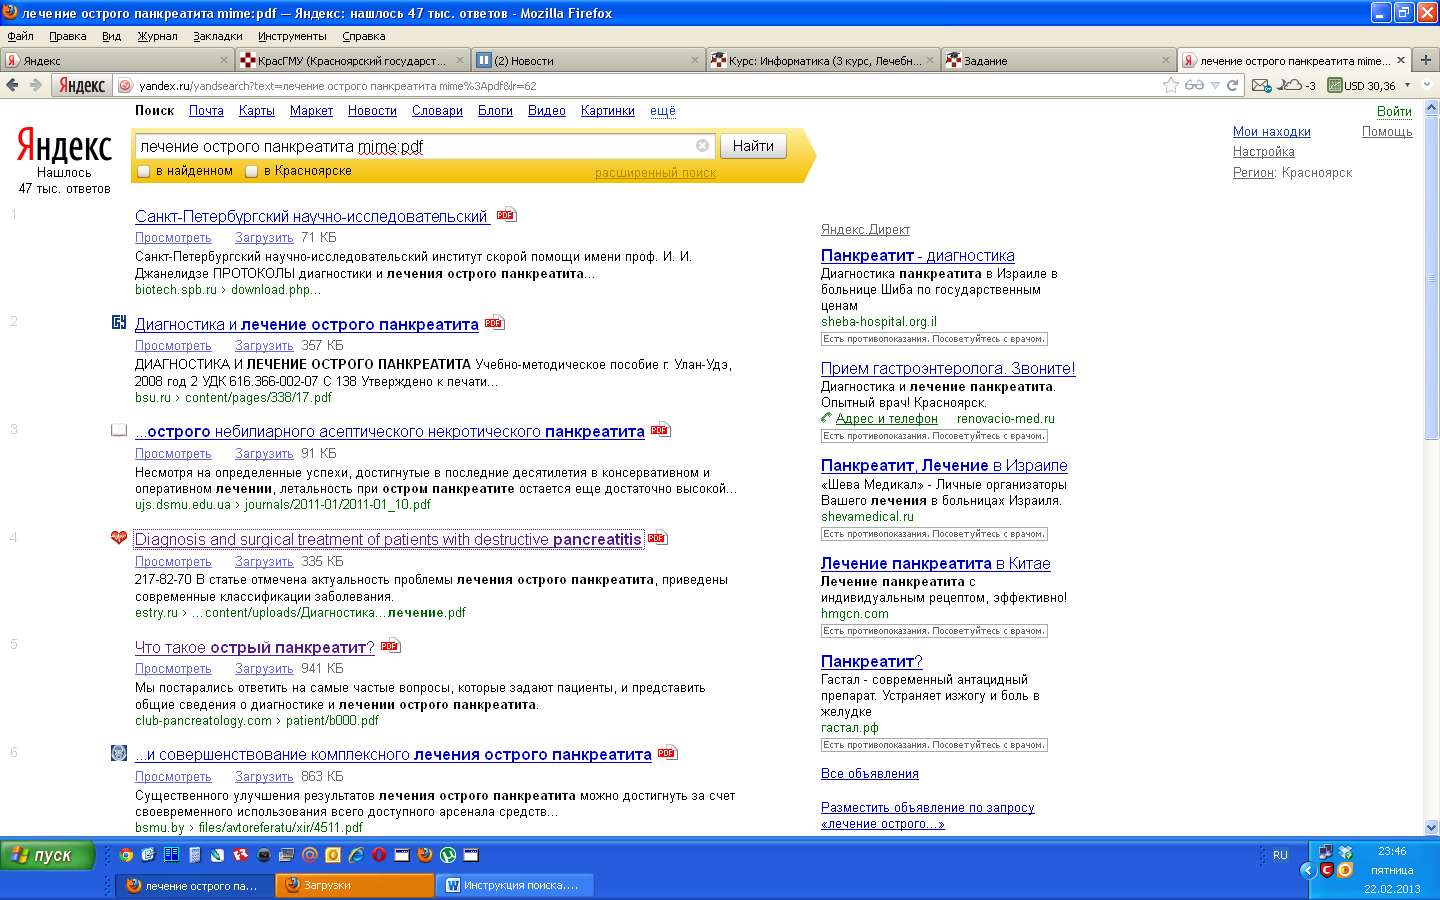Expand the USD currency dropdown arrow
This screenshot has width=1440, height=900.
click(x=1407, y=85)
